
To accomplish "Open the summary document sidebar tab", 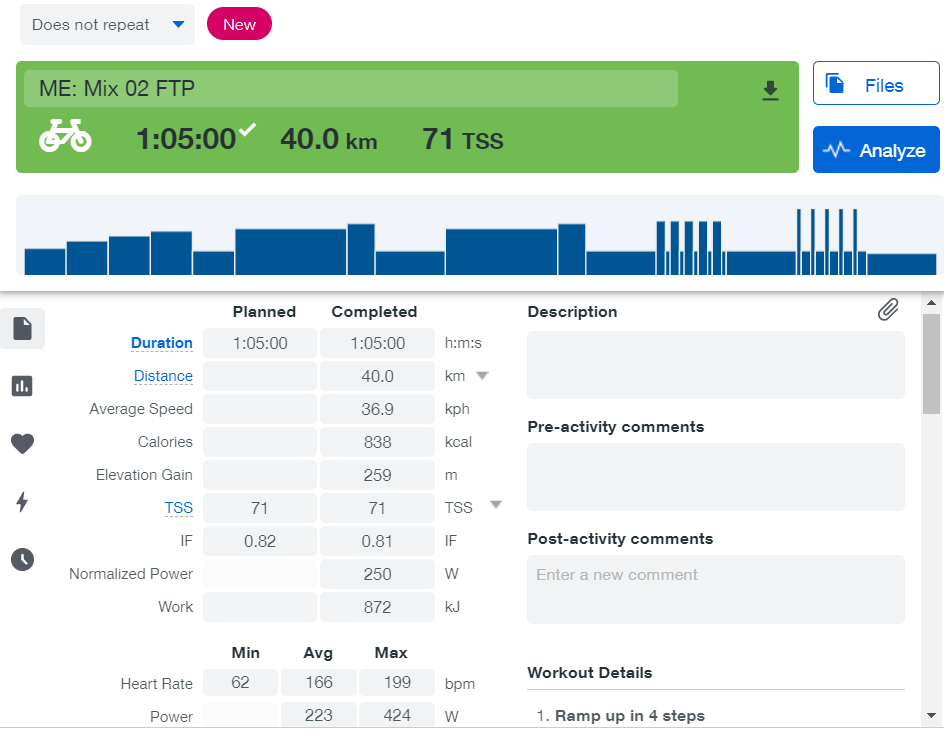I will pyautogui.click(x=22, y=328).
